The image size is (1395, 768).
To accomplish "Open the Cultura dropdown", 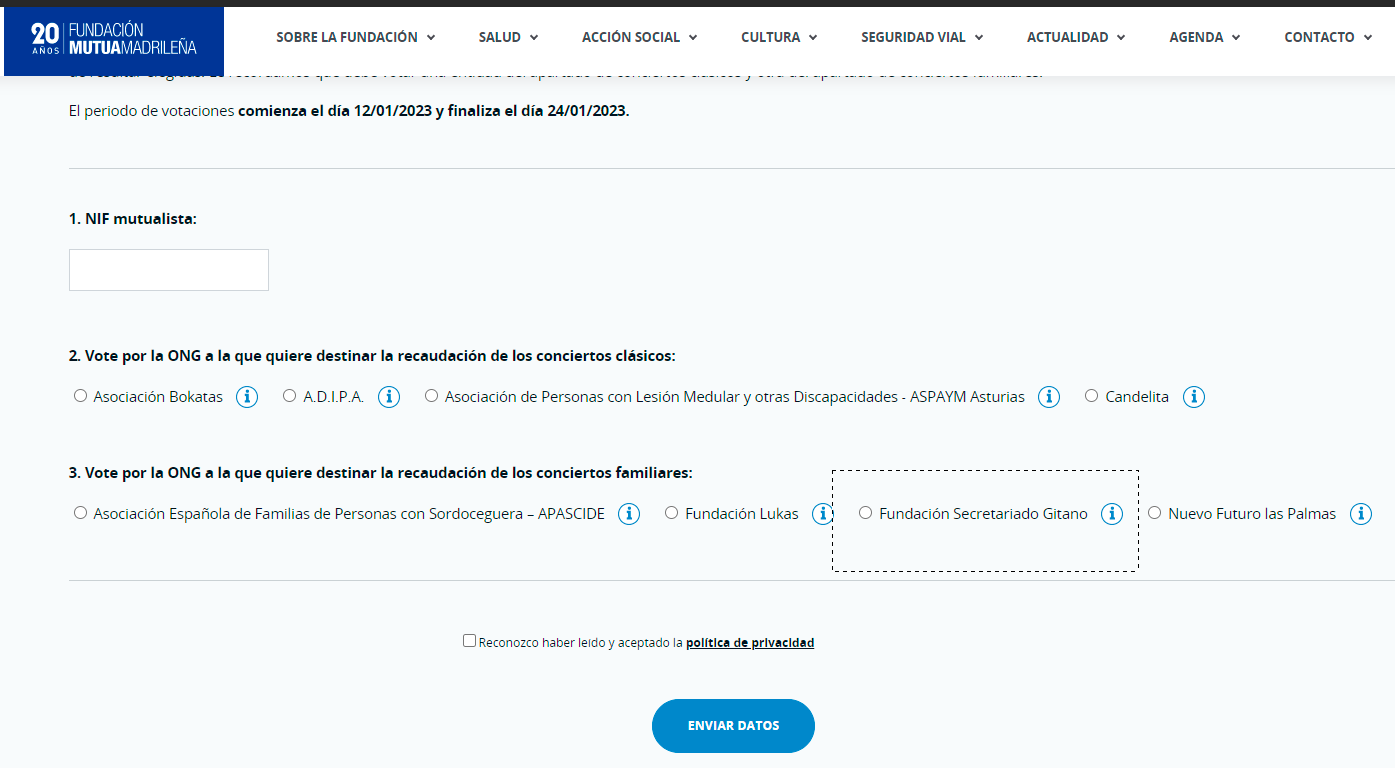I will coord(779,37).
